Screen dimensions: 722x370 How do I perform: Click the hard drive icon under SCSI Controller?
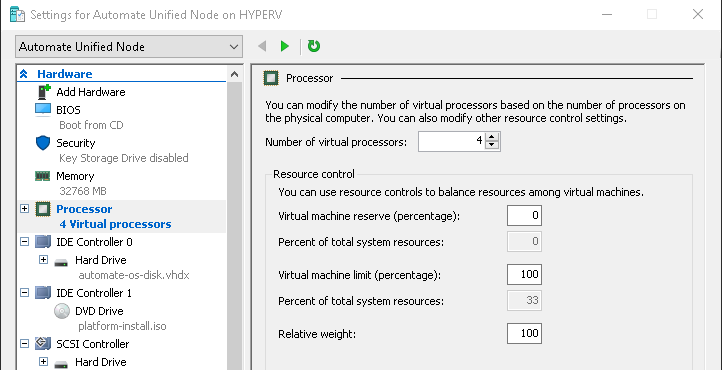tap(61, 364)
